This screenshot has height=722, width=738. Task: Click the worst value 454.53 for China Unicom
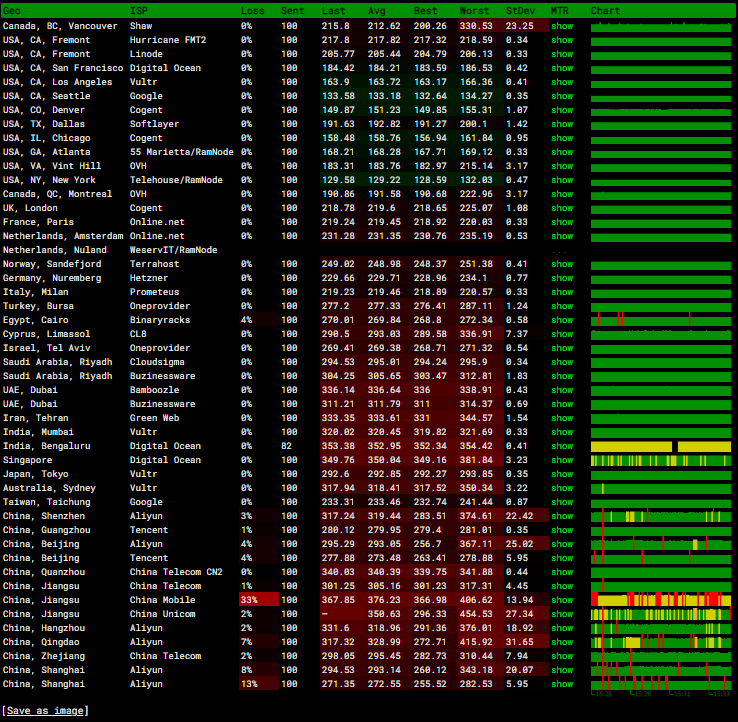(x=476, y=614)
